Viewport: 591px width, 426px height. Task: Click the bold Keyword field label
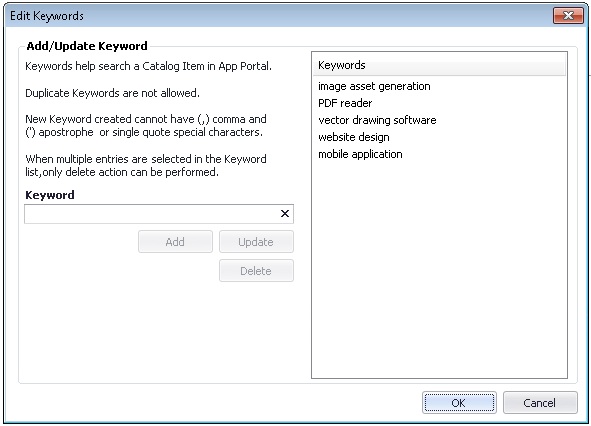click(x=50, y=195)
